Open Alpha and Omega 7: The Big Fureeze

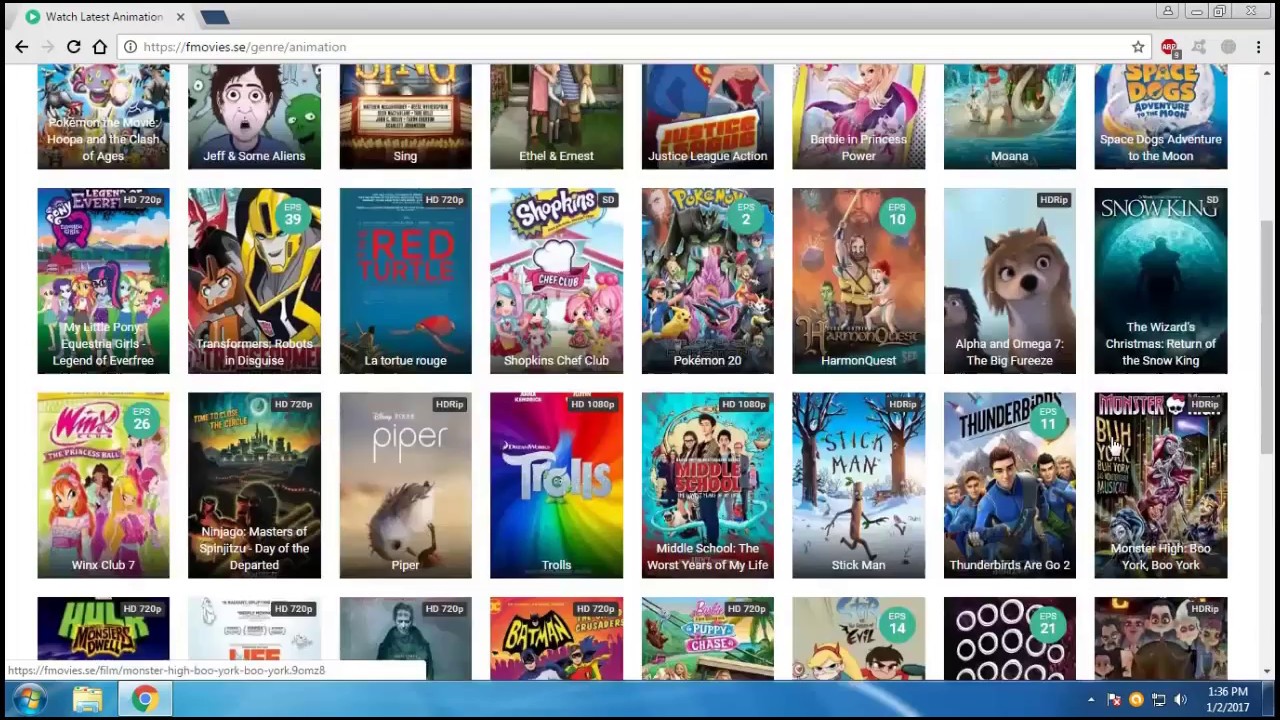point(1009,281)
